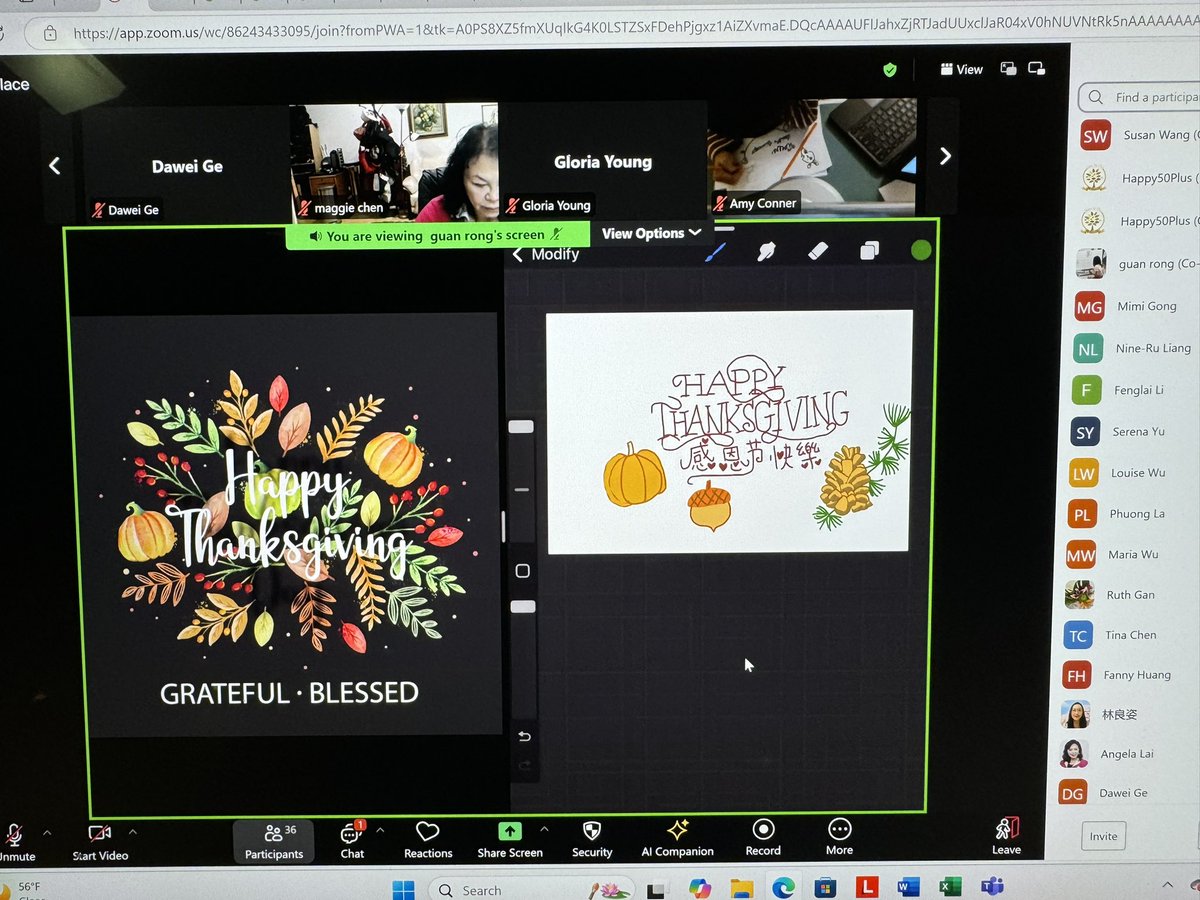Screen dimensions: 1200x900
Task: Click the Find a participant search field
Action: (1140, 97)
